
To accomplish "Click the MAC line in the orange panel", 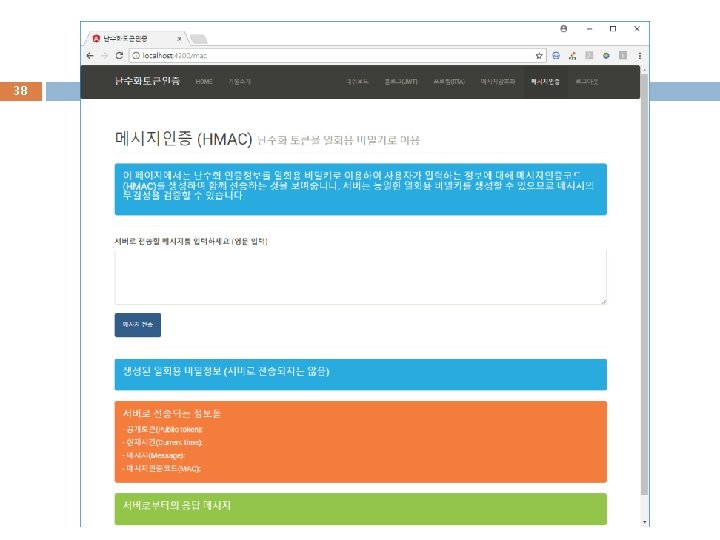I will (x=162, y=468).
